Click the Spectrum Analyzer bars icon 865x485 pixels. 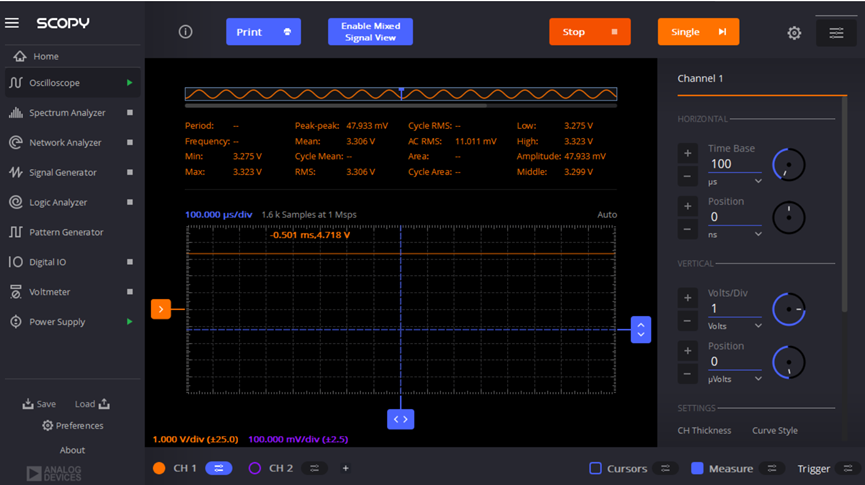[x=15, y=113]
